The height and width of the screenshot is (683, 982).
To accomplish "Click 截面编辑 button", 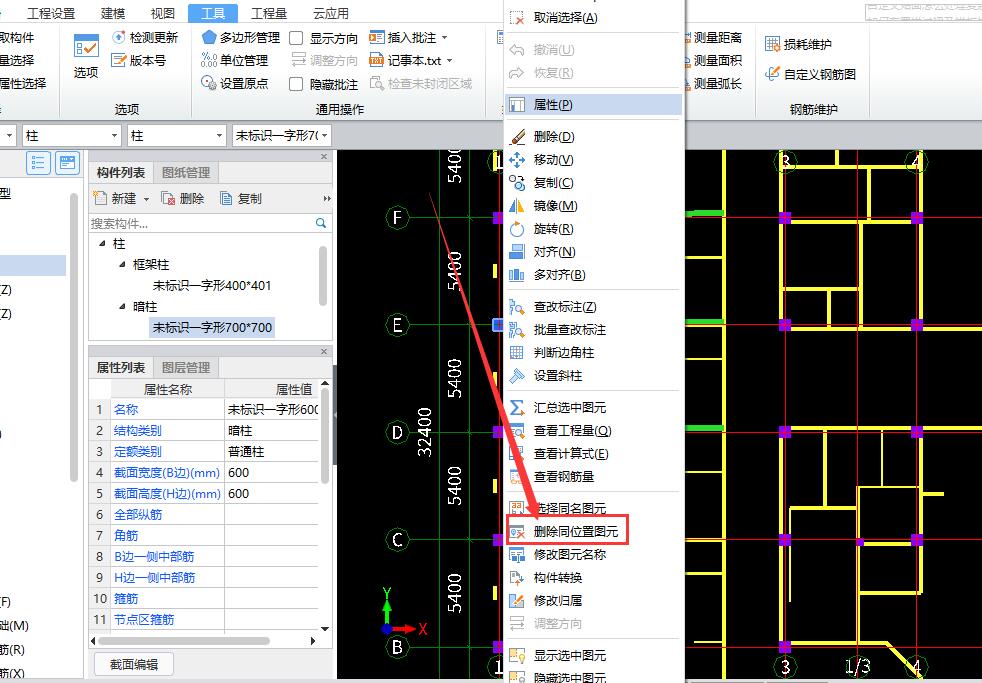I will [x=133, y=664].
